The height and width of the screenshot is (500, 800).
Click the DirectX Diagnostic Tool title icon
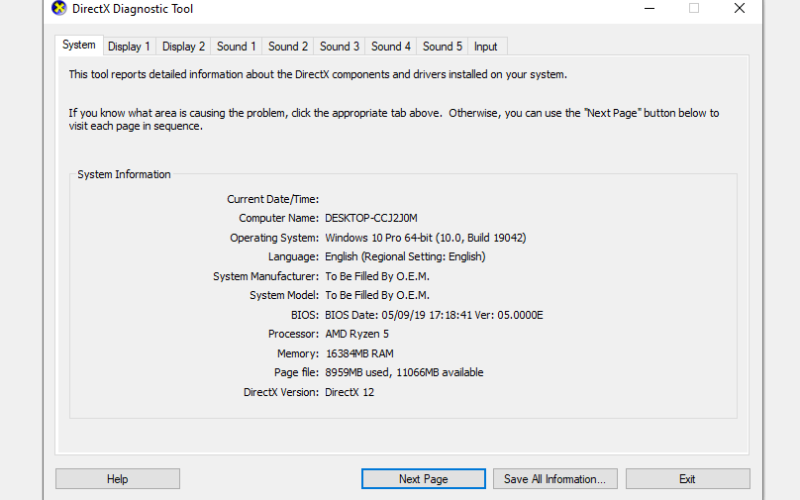click(59, 8)
